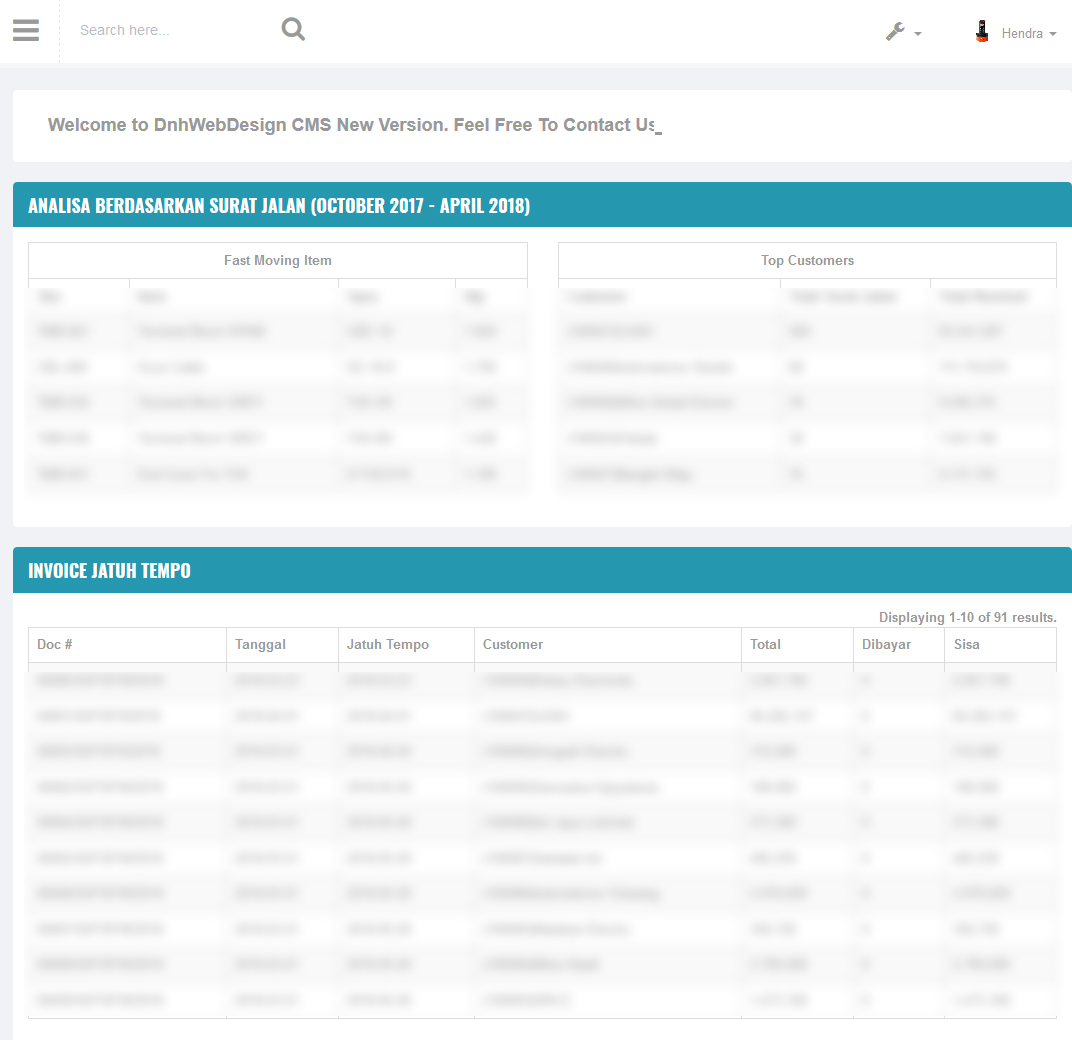Click the Fast Moving Item table heading

[278, 260]
